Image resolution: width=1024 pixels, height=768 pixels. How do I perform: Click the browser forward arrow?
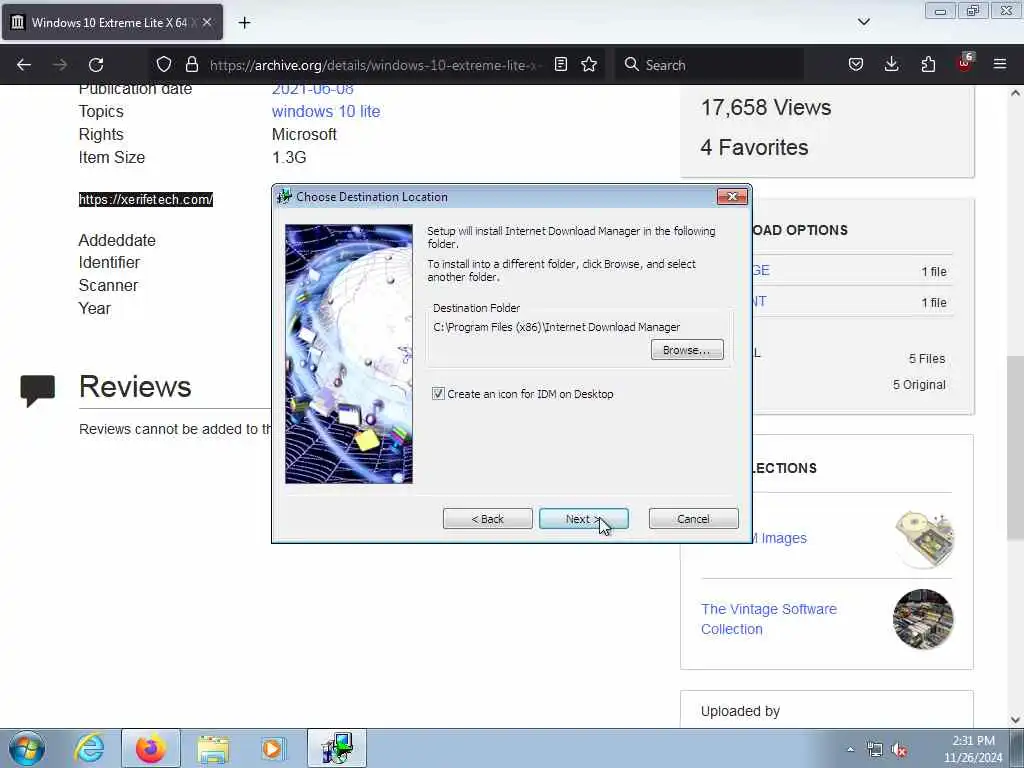point(59,65)
